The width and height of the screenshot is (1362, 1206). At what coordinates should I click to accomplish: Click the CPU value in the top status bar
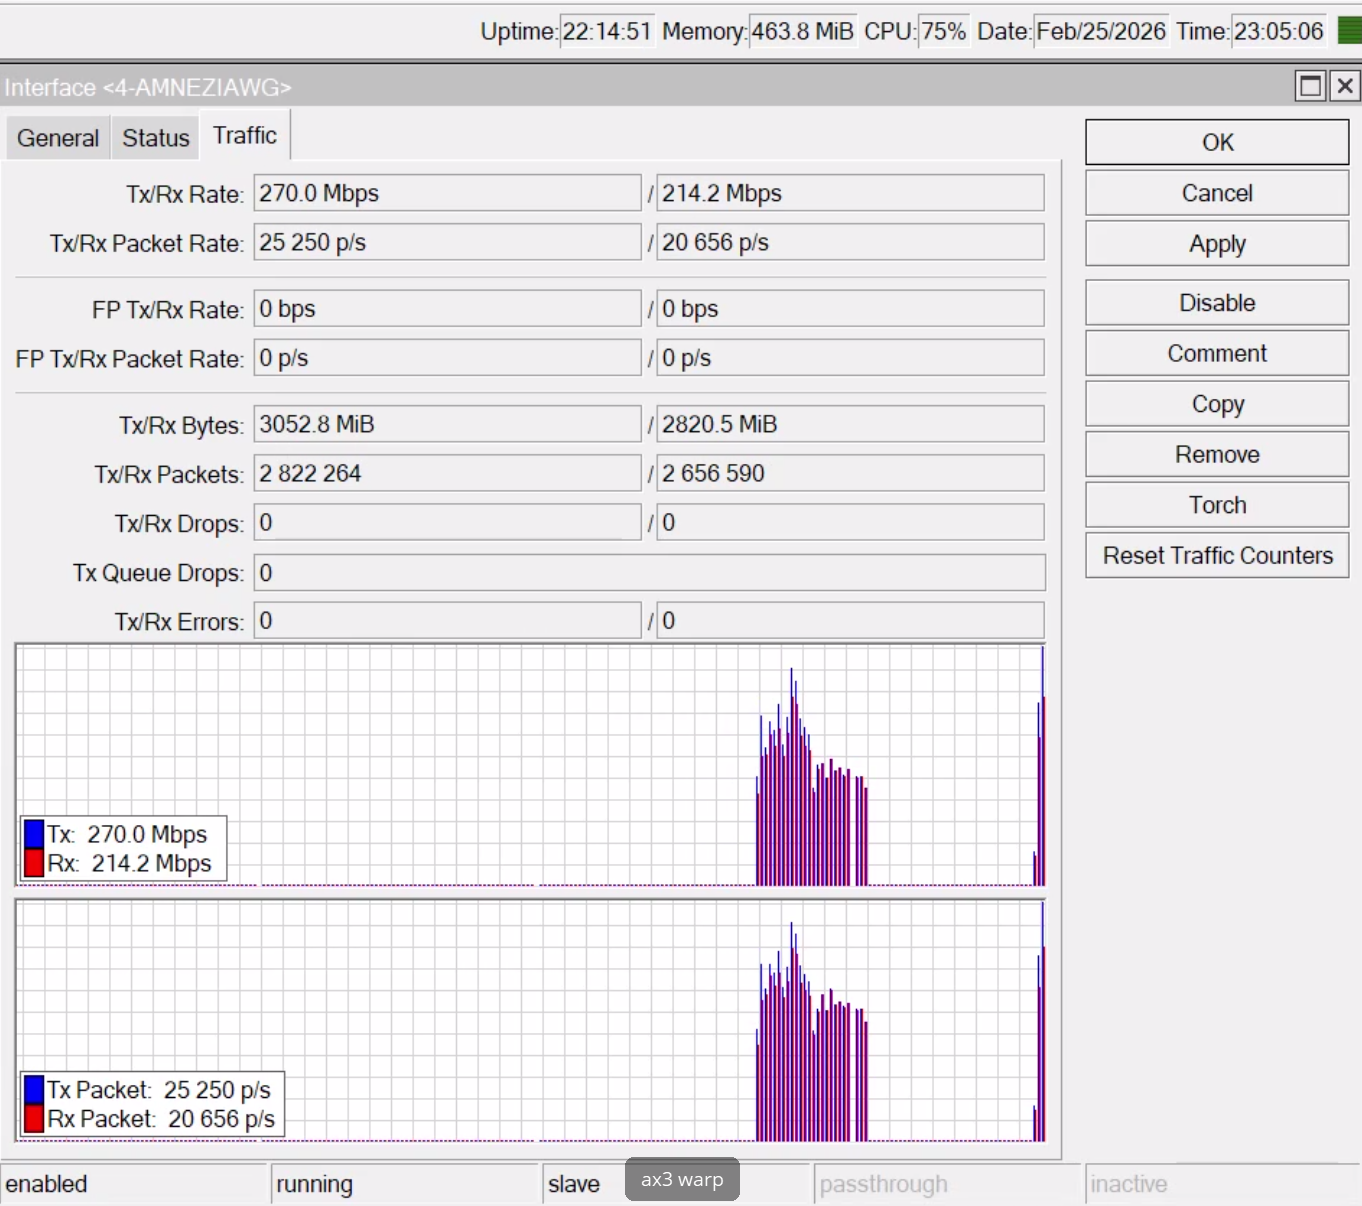tap(943, 31)
